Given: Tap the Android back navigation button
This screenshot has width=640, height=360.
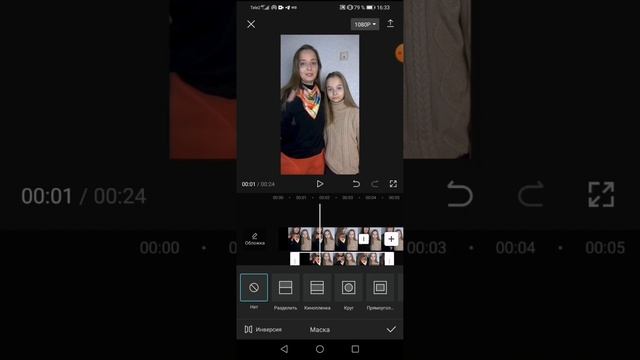Looking at the screenshot, I should point(284,349).
